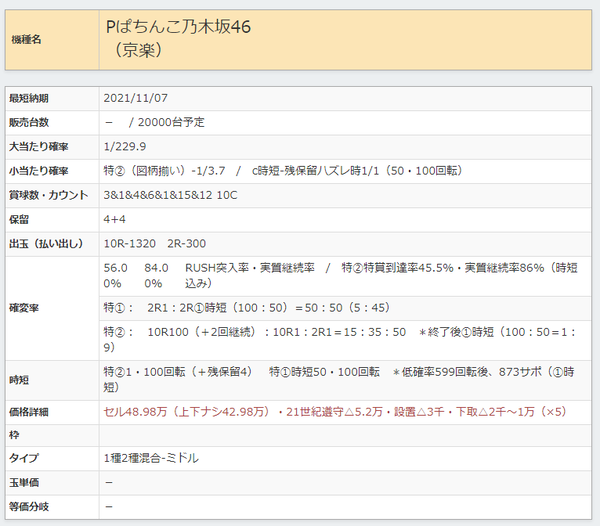Click the 枠 row label
The height and width of the screenshot is (526, 600).
tap(14, 435)
